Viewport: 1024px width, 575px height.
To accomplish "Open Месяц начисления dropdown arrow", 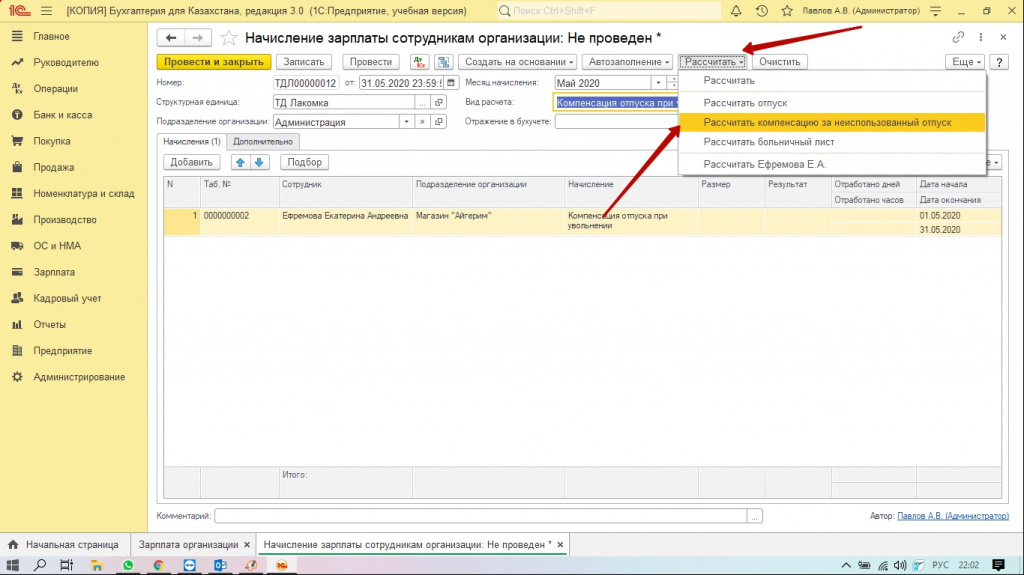I will click(658, 83).
